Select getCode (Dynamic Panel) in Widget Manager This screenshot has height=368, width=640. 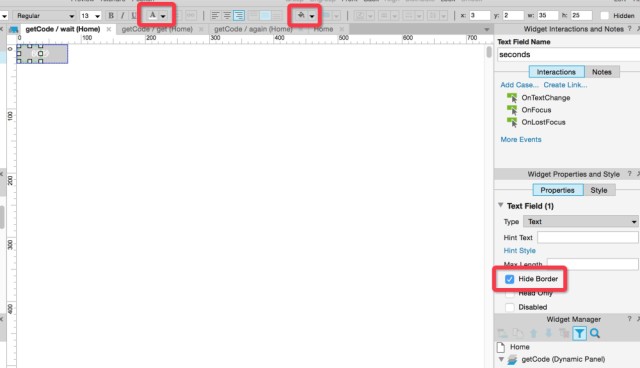[x=563, y=359]
